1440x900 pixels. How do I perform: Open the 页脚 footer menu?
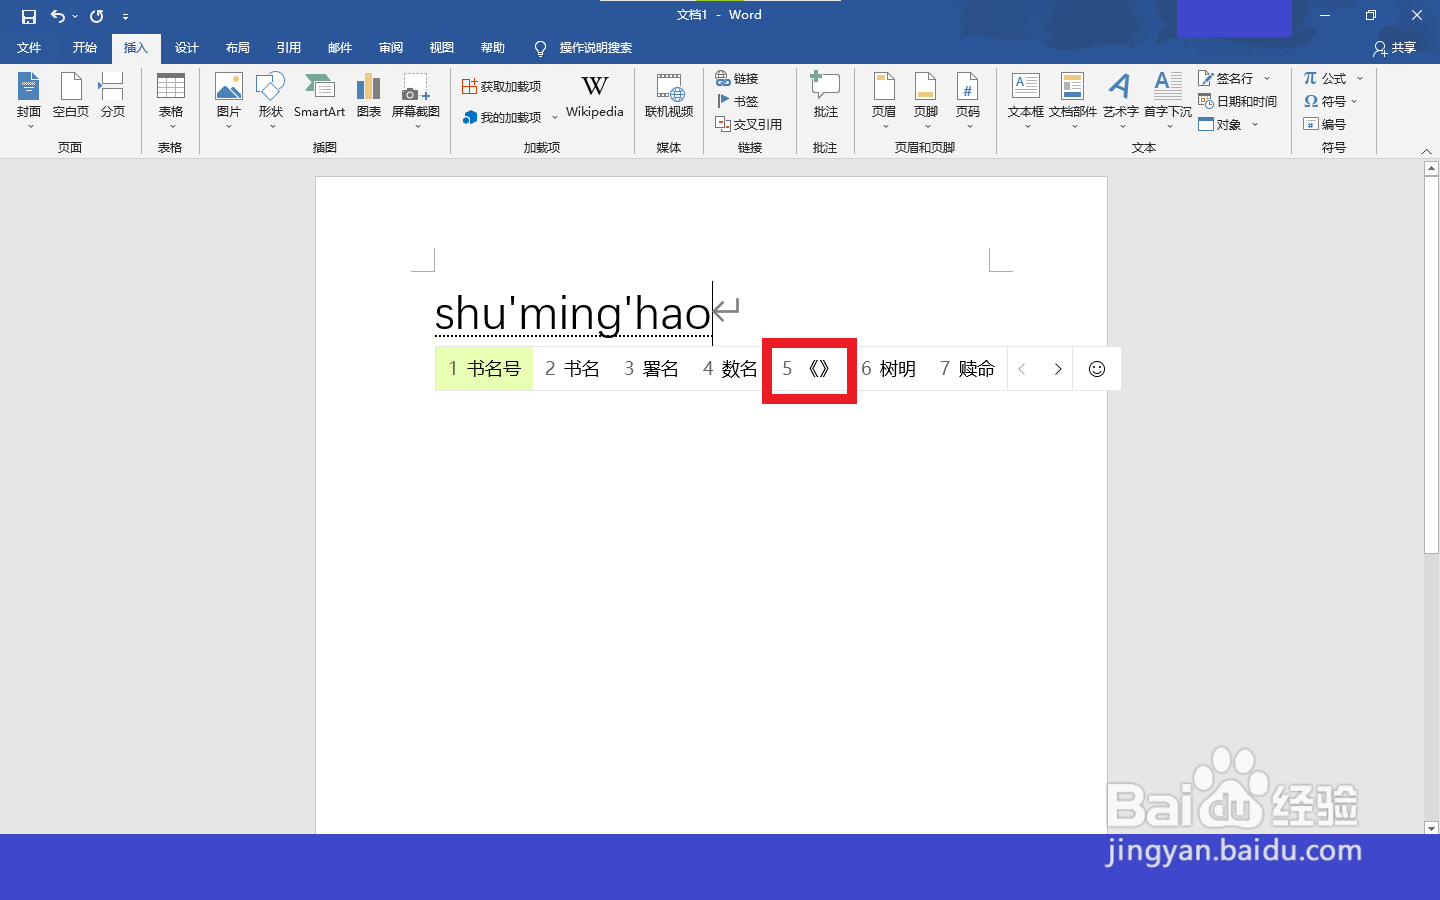click(926, 101)
